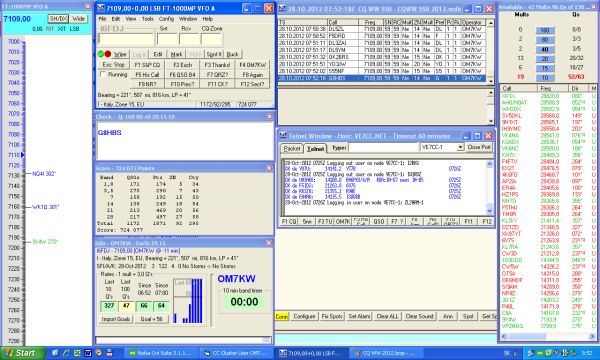Click the F7 QRZ? button
Screen dimensions: 600x360
(x=217, y=75)
